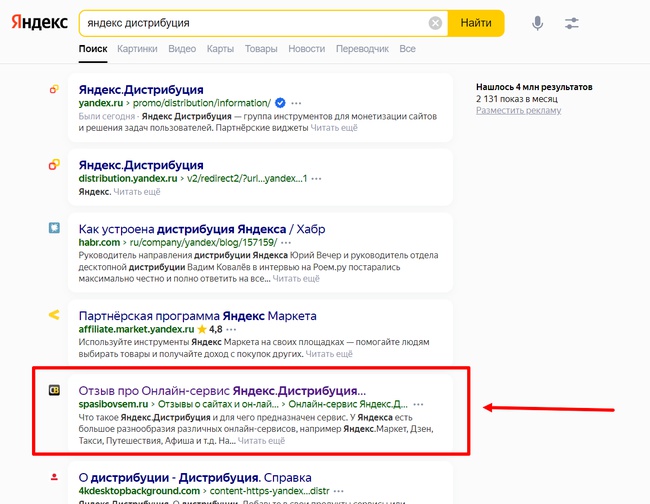The height and width of the screenshot is (504, 650).
Task: Open more options dots for 4kdesktopbackground.com result
Action: (339, 491)
